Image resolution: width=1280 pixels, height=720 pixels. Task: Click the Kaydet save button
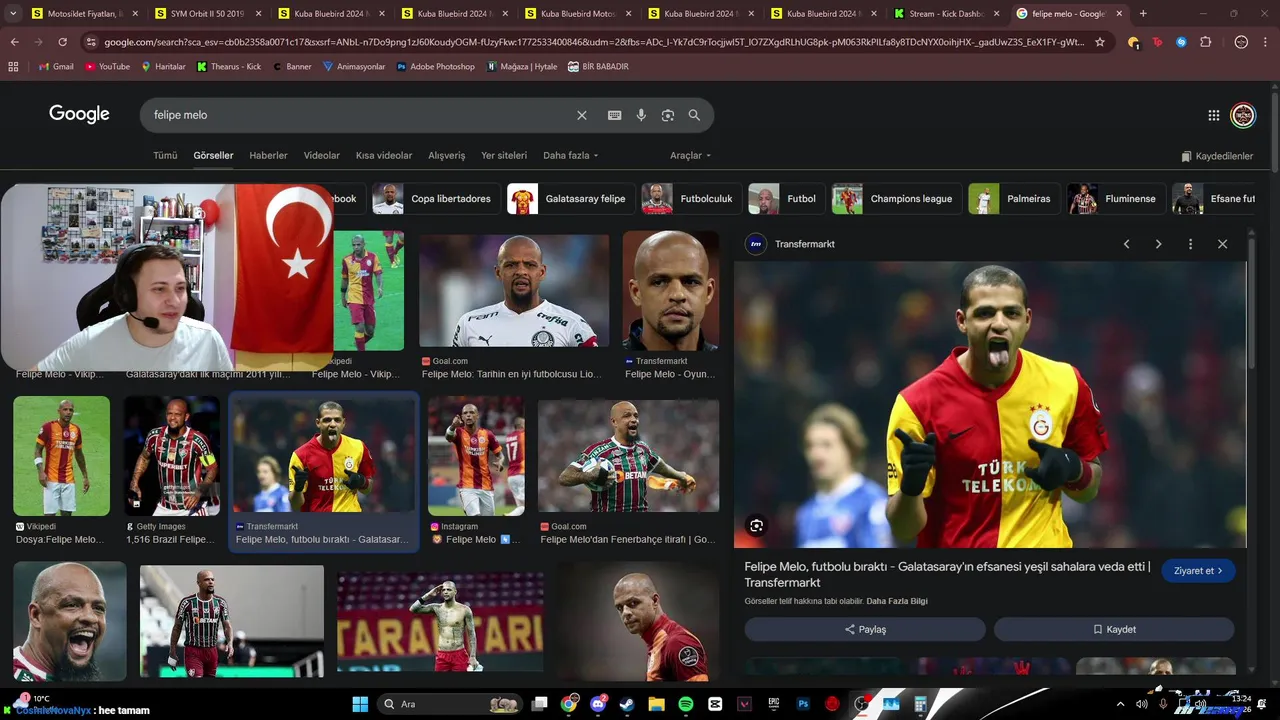pos(1114,630)
